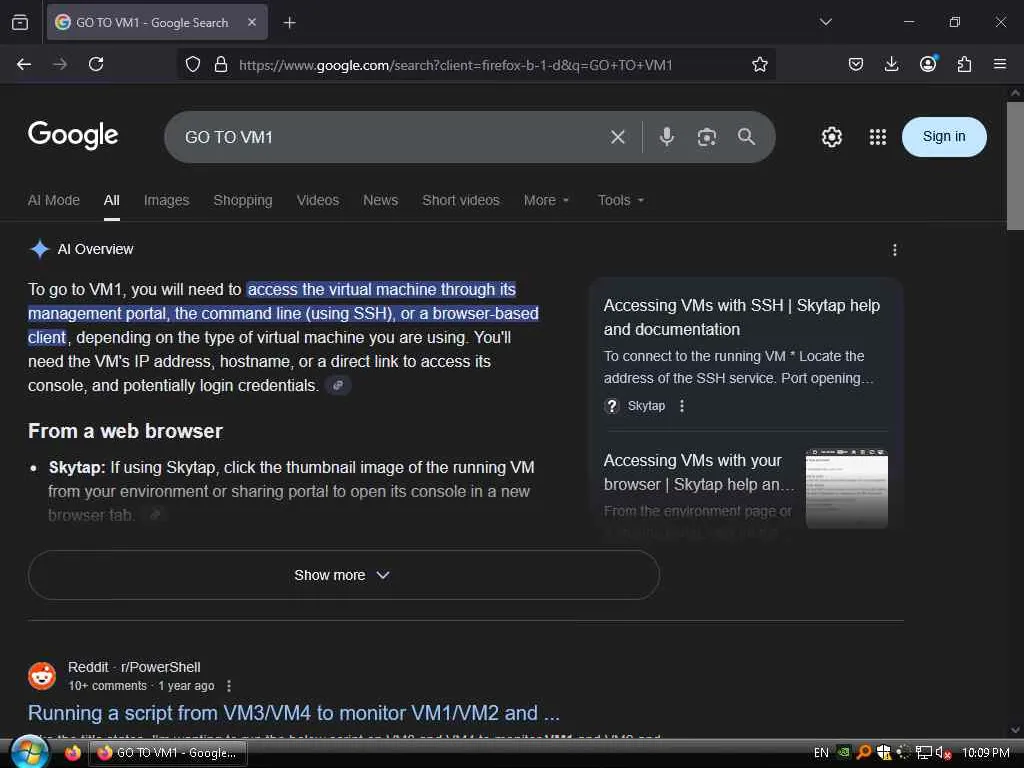Open Skytap browser article thumbnail
The width and height of the screenshot is (1024, 768).
click(x=846, y=488)
